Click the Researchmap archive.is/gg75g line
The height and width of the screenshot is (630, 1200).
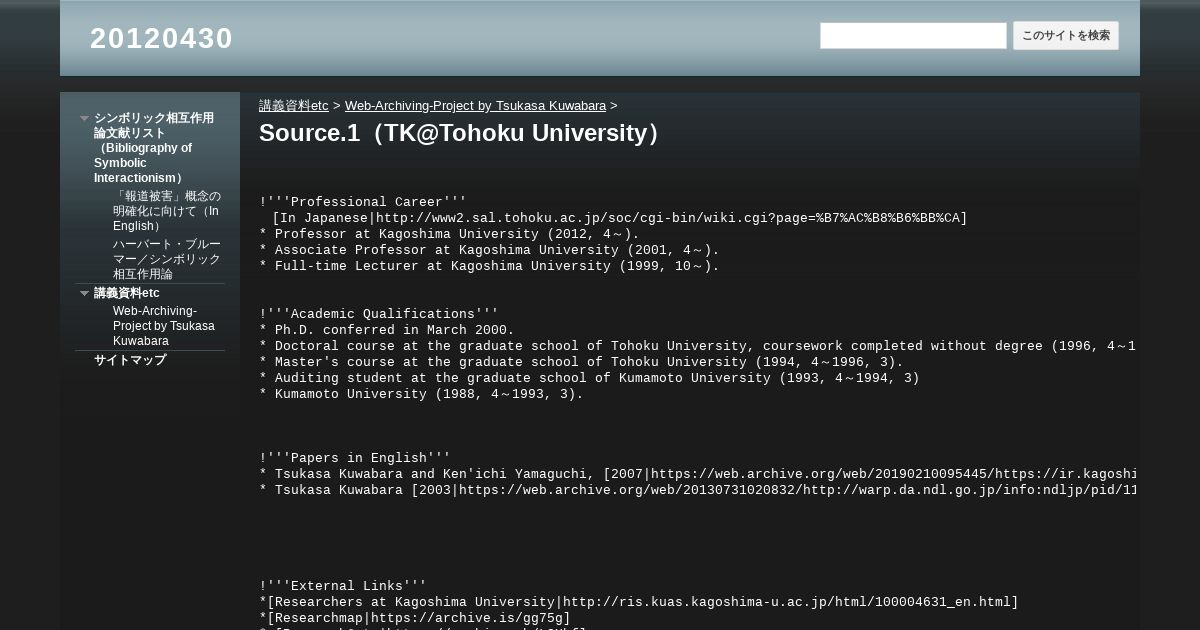pos(415,618)
